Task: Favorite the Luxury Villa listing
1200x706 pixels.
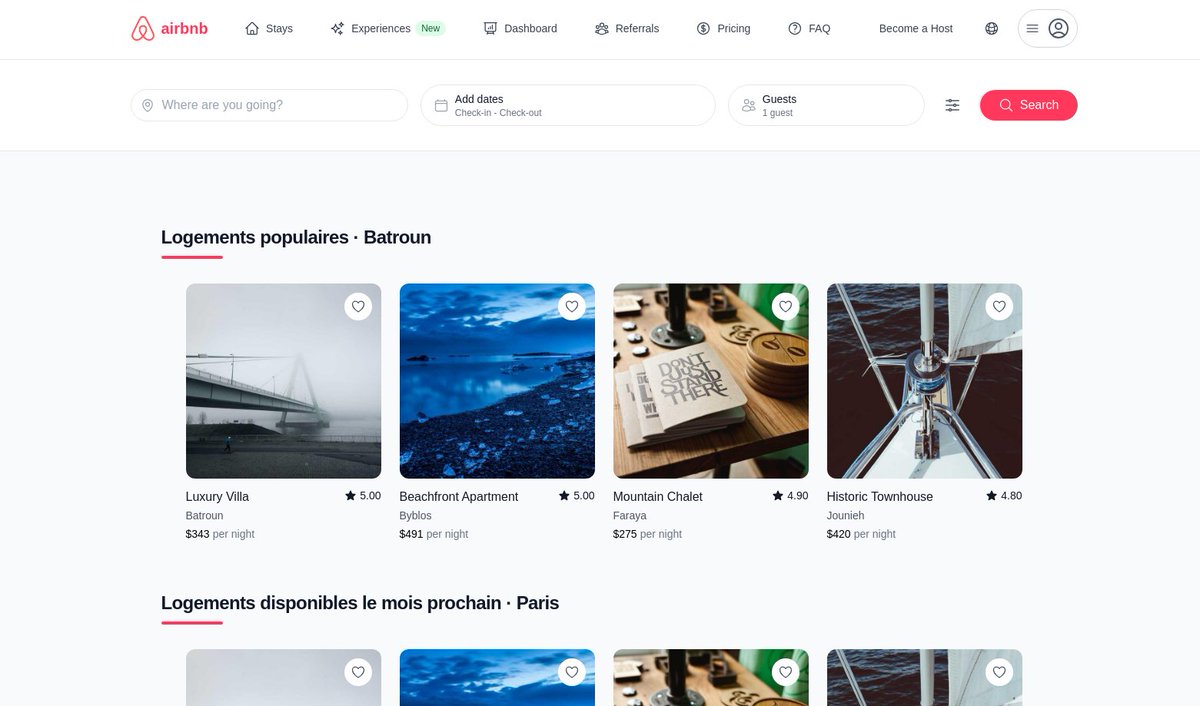Action: coord(358,307)
